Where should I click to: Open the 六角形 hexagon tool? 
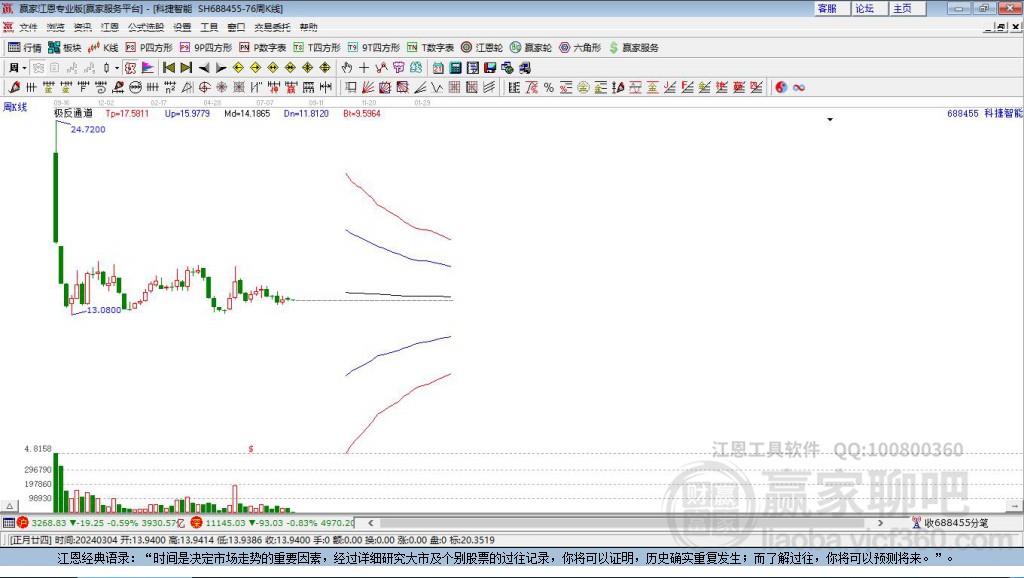[x=580, y=48]
